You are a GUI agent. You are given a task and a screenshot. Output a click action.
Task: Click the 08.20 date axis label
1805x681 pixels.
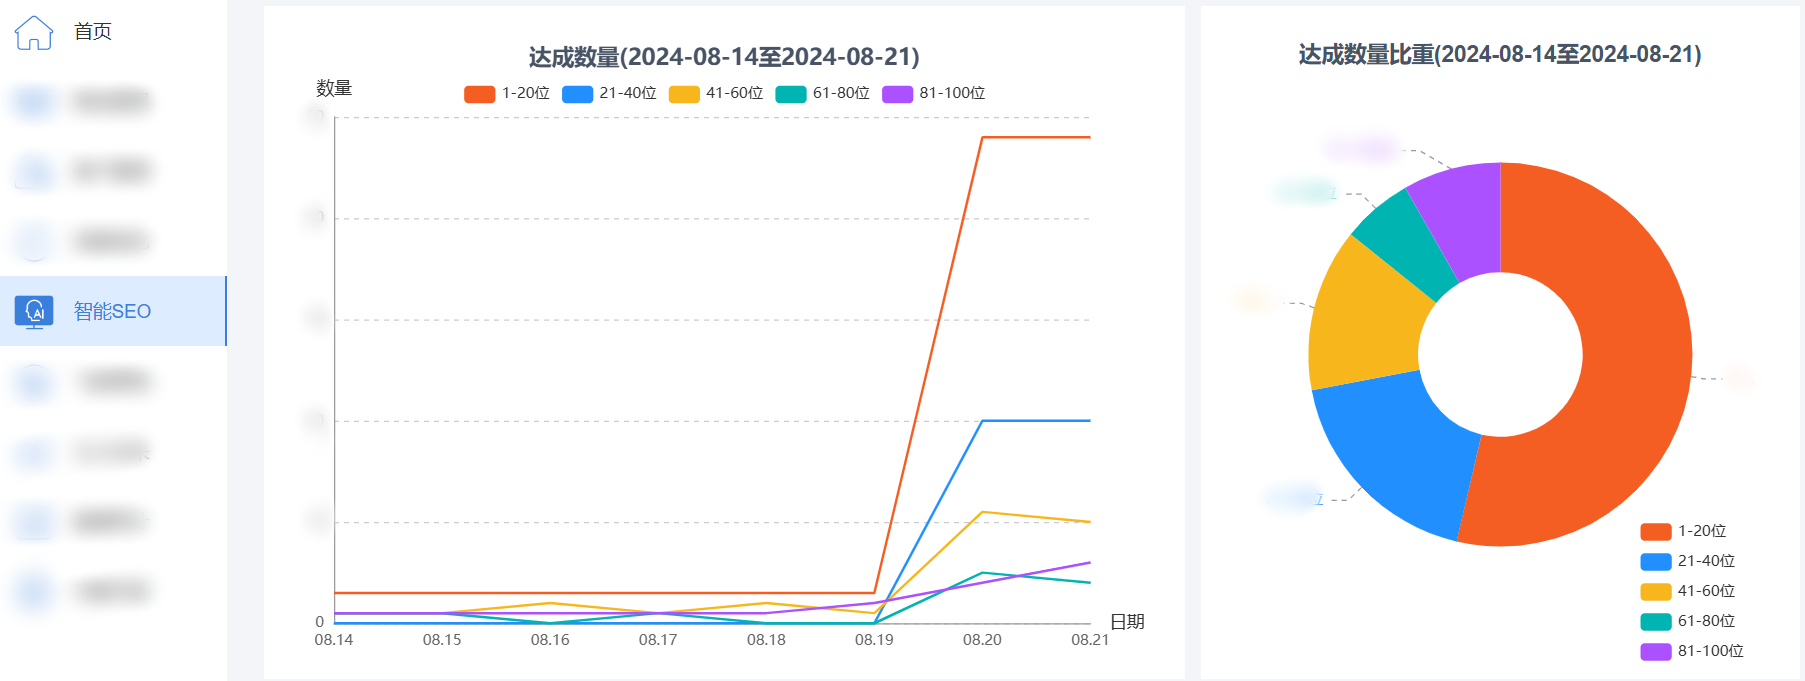pyautogui.click(x=982, y=640)
